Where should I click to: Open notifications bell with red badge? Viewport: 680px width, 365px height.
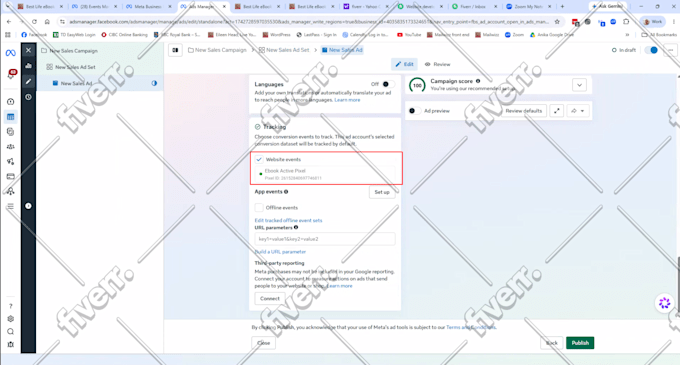pyautogui.click(x=11, y=74)
